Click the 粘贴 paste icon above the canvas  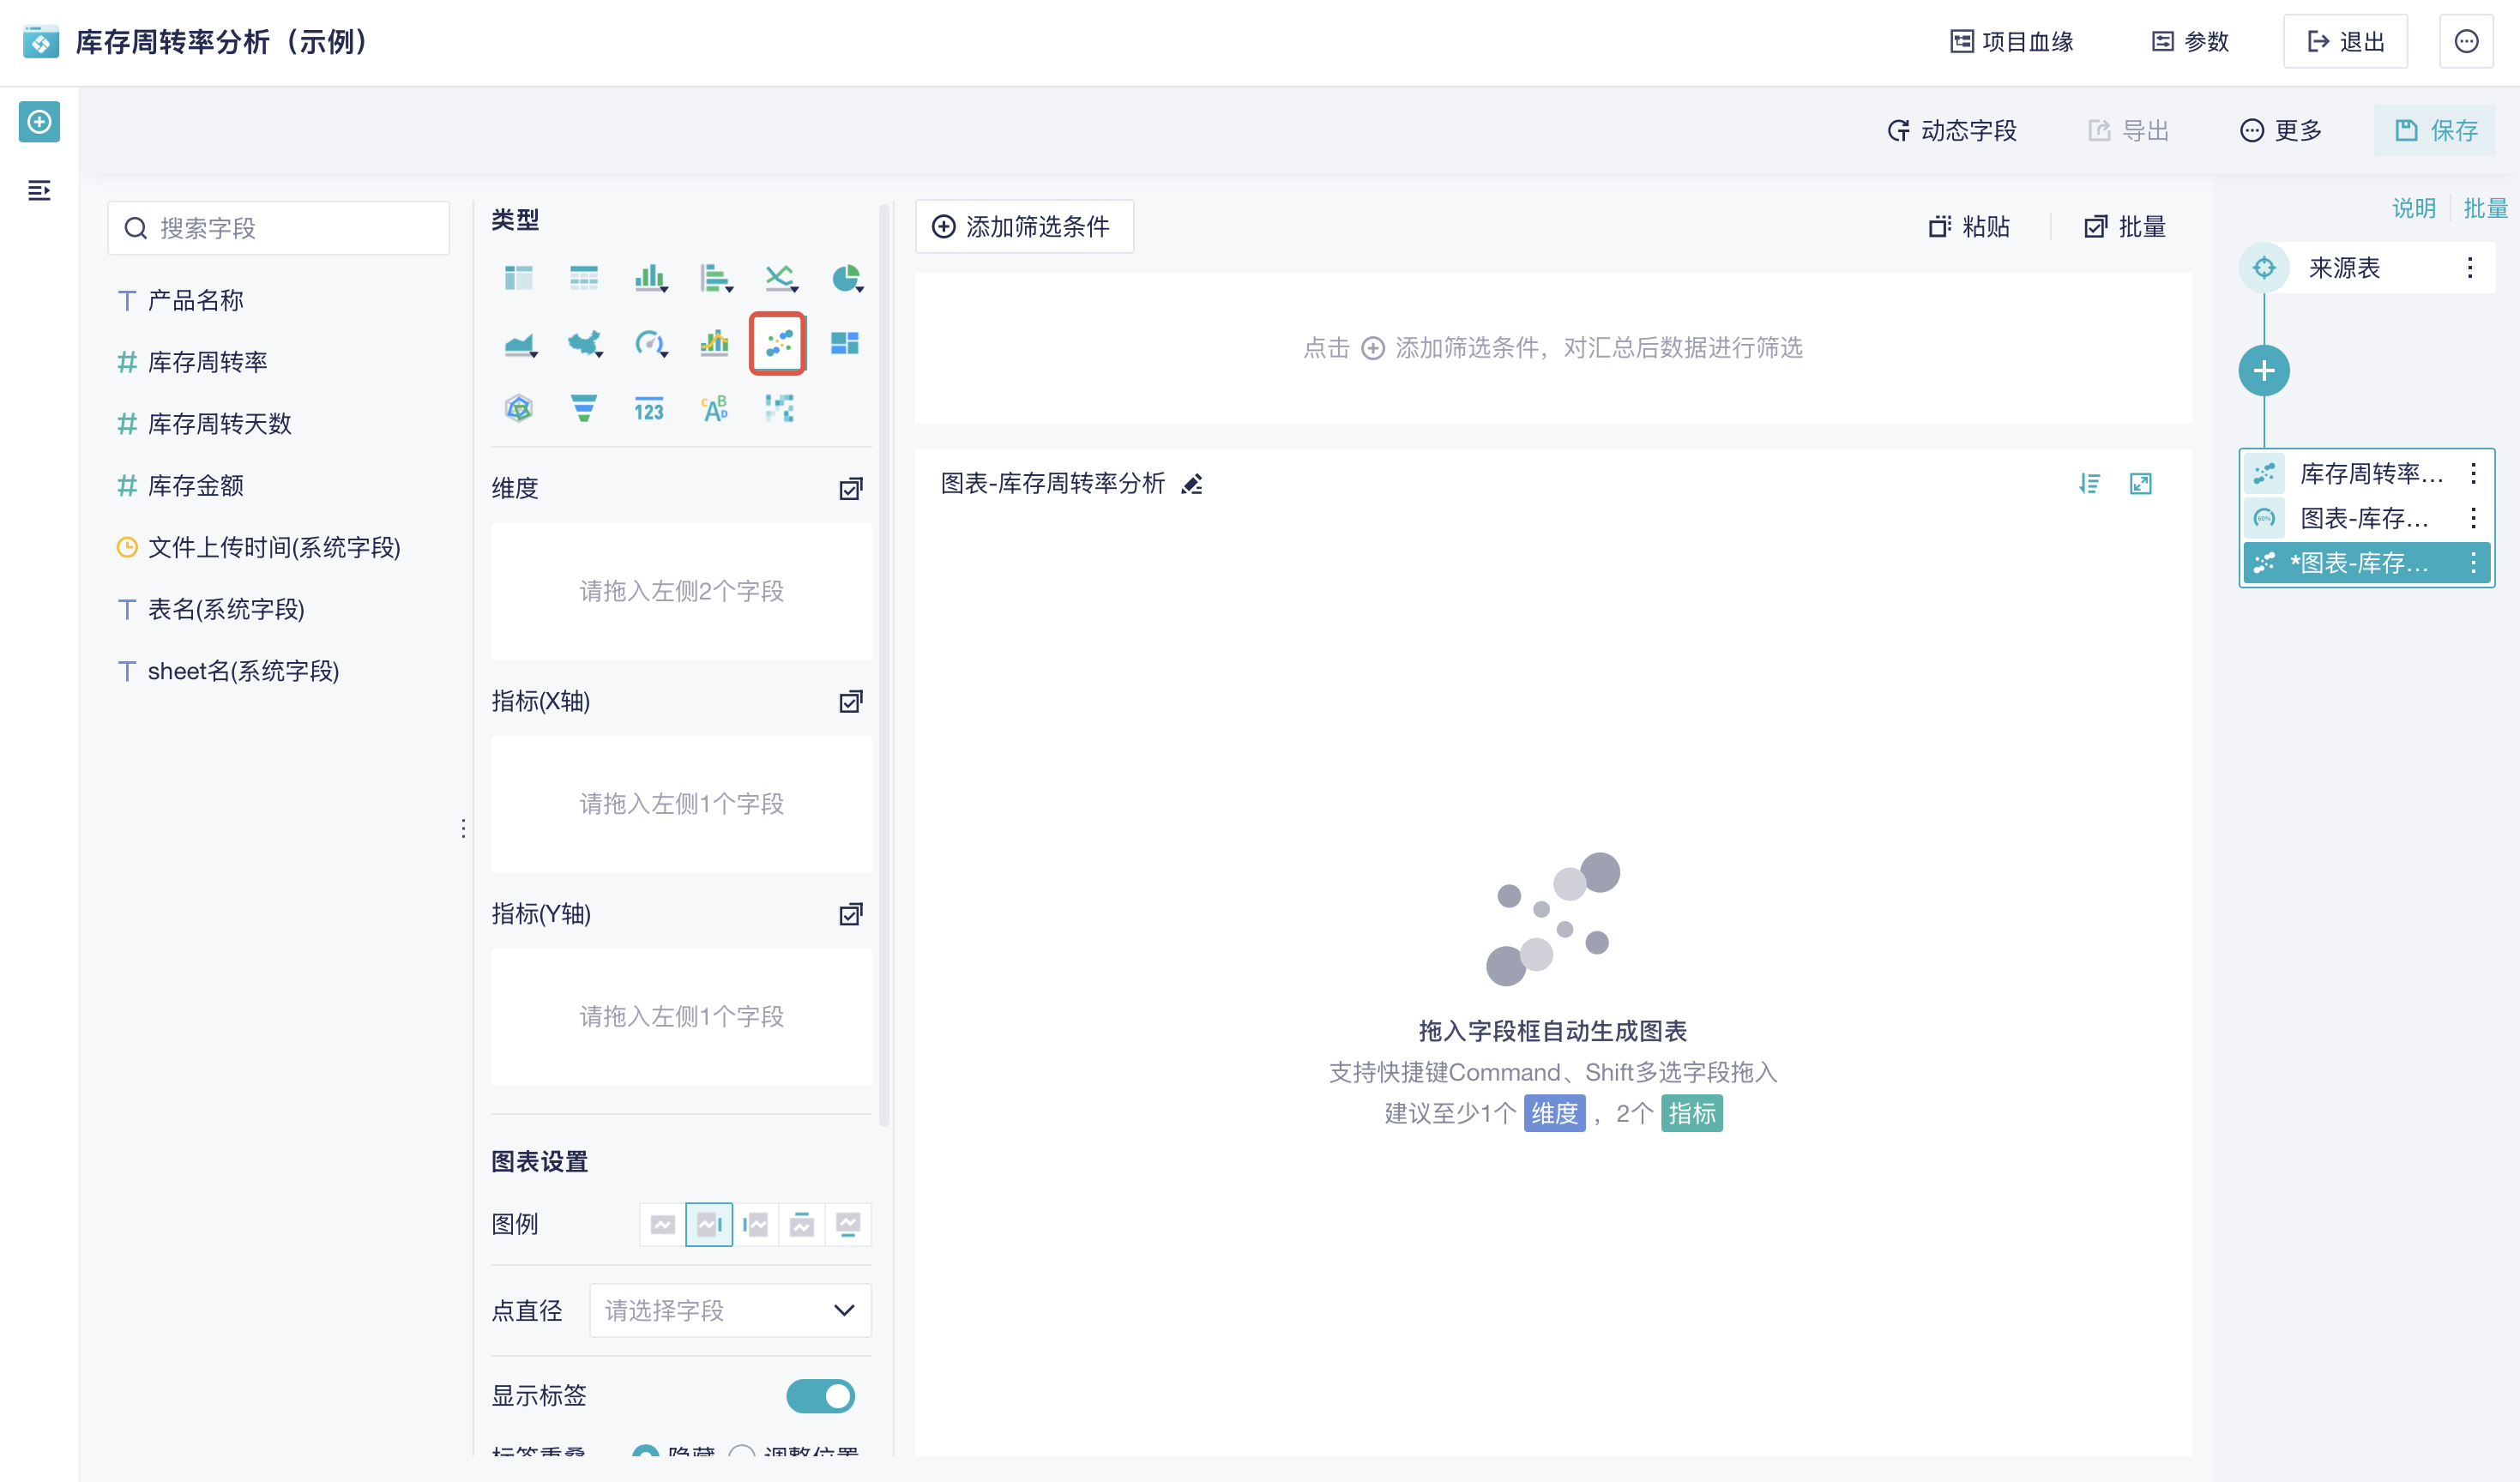click(1968, 226)
